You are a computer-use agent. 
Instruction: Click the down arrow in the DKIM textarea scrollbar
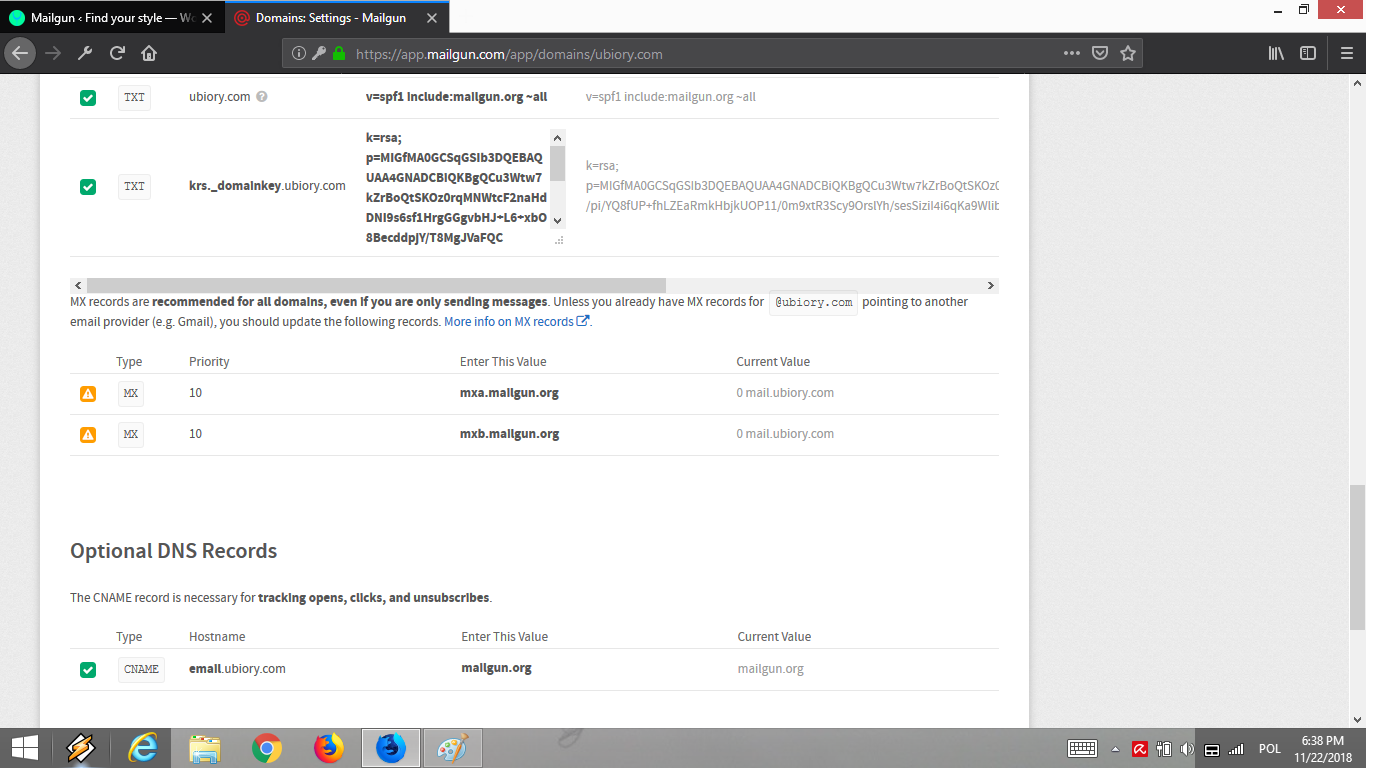[558, 221]
